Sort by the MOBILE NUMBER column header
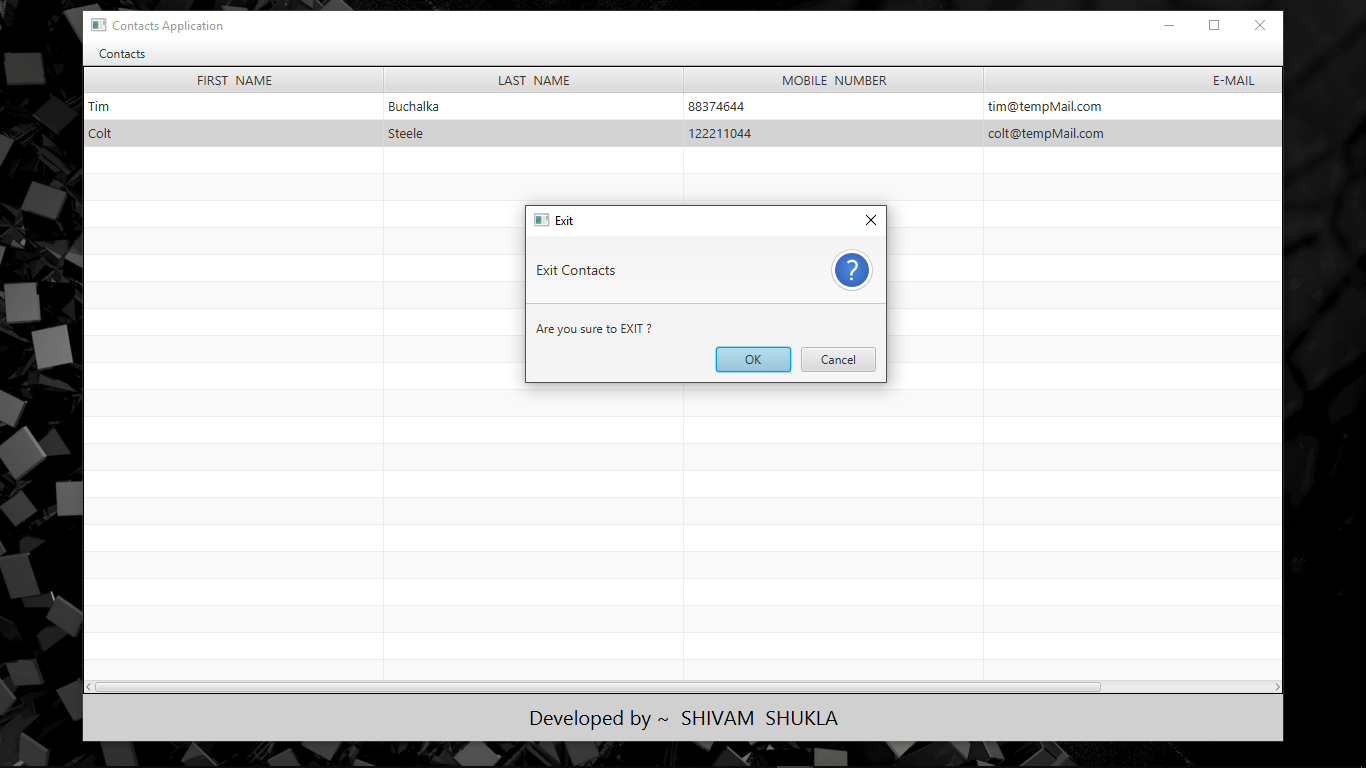 pyautogui.click(x=833, y=80)
